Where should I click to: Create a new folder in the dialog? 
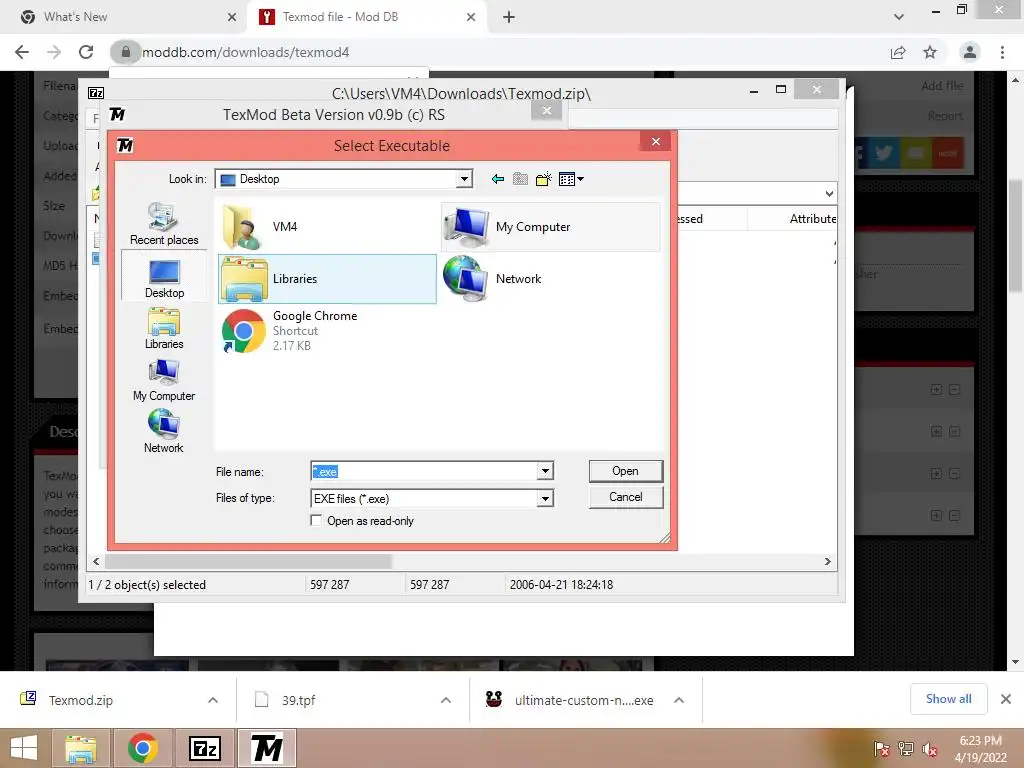tap(543, 179)
